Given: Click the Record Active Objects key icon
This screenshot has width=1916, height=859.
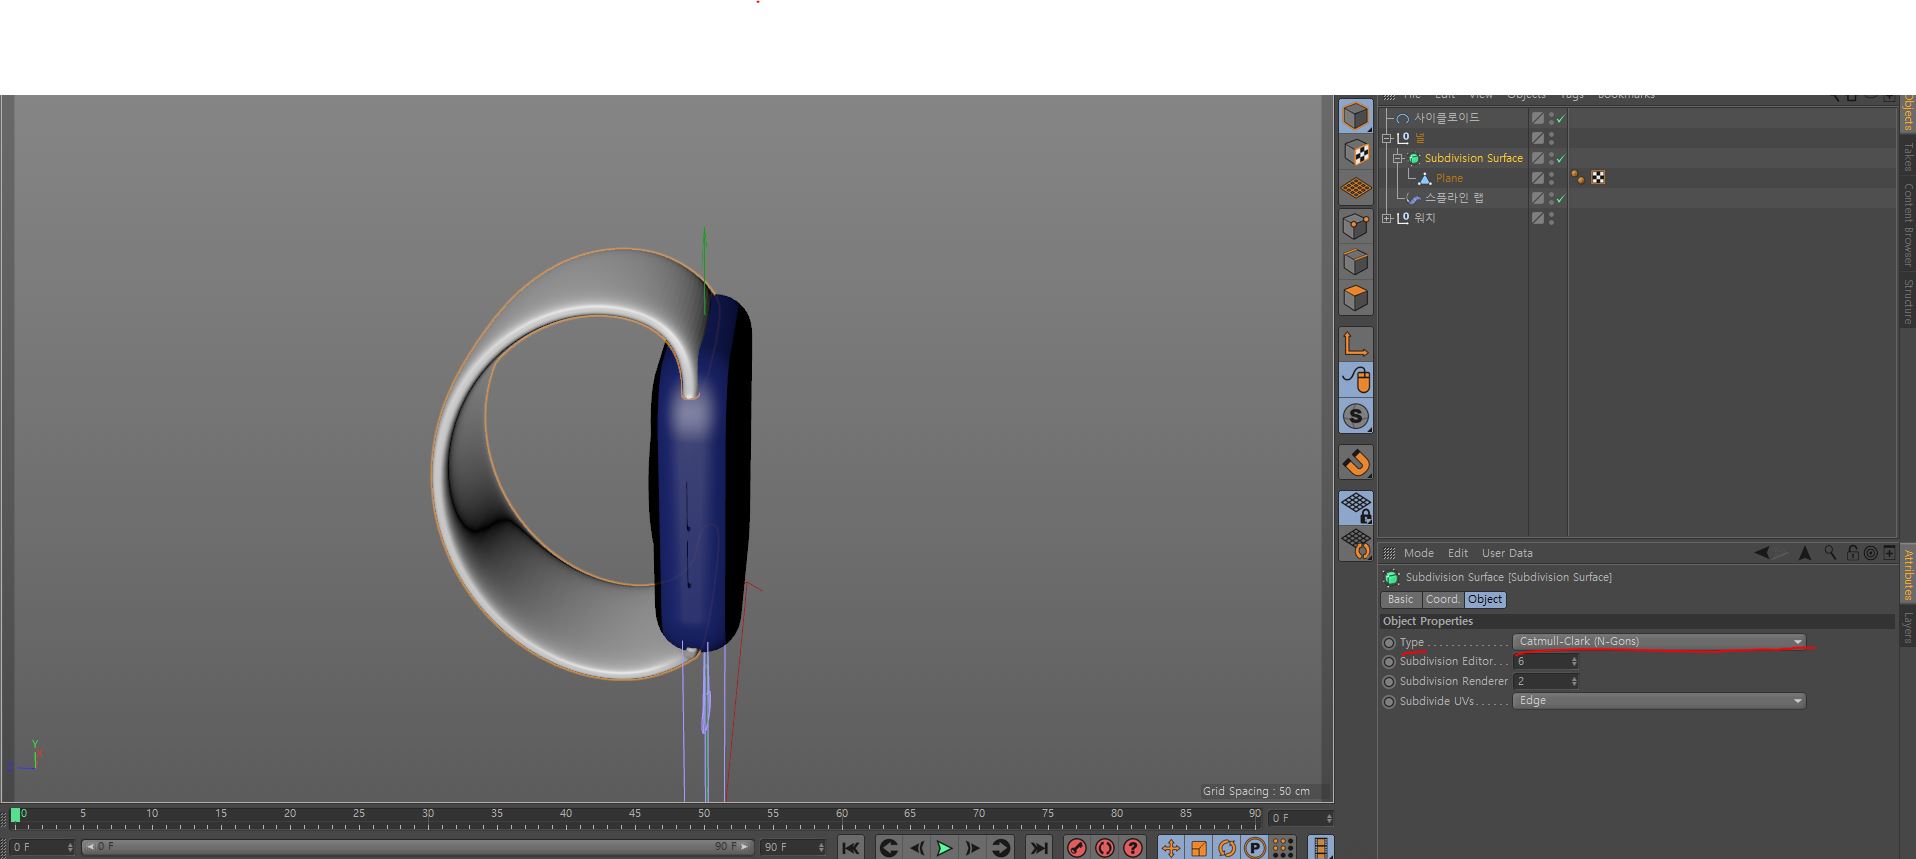Looking at the screenshot, I should tap(1077, 848).
